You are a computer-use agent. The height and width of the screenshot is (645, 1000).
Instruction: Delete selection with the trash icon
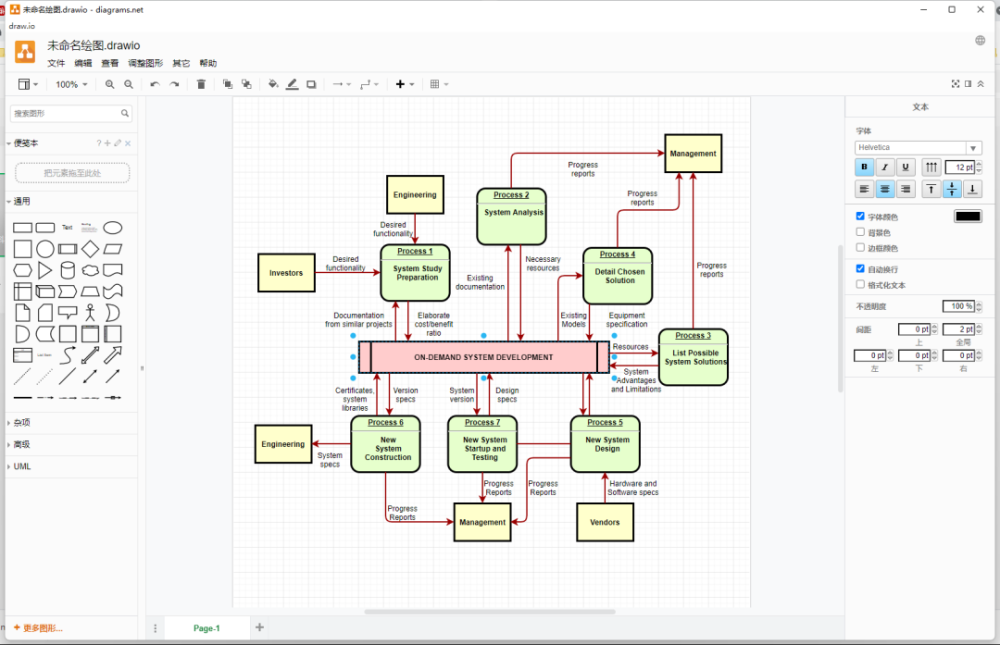pyautogui.click(x=201, y=84)
